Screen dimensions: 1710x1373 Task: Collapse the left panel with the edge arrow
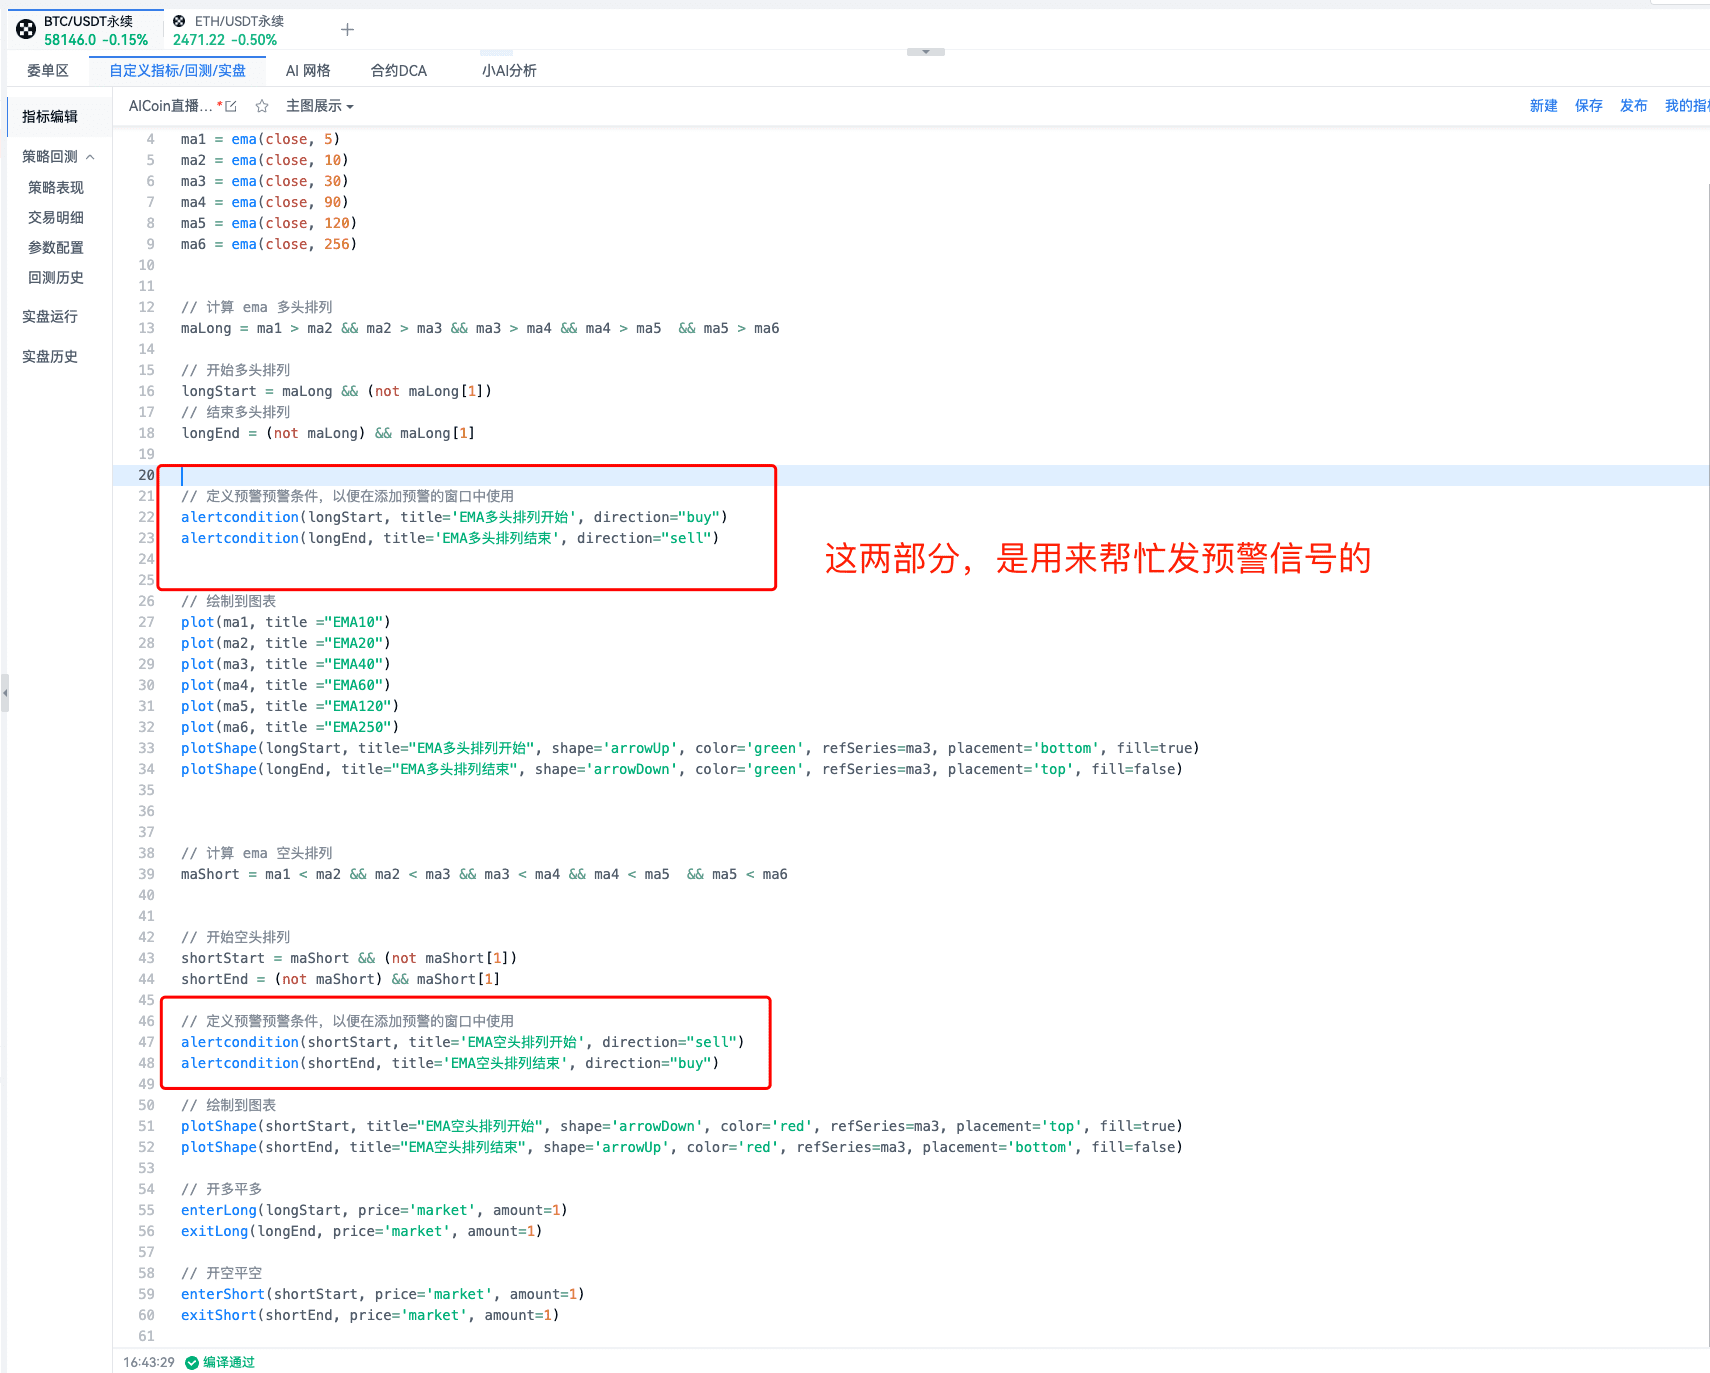(5, 692)
